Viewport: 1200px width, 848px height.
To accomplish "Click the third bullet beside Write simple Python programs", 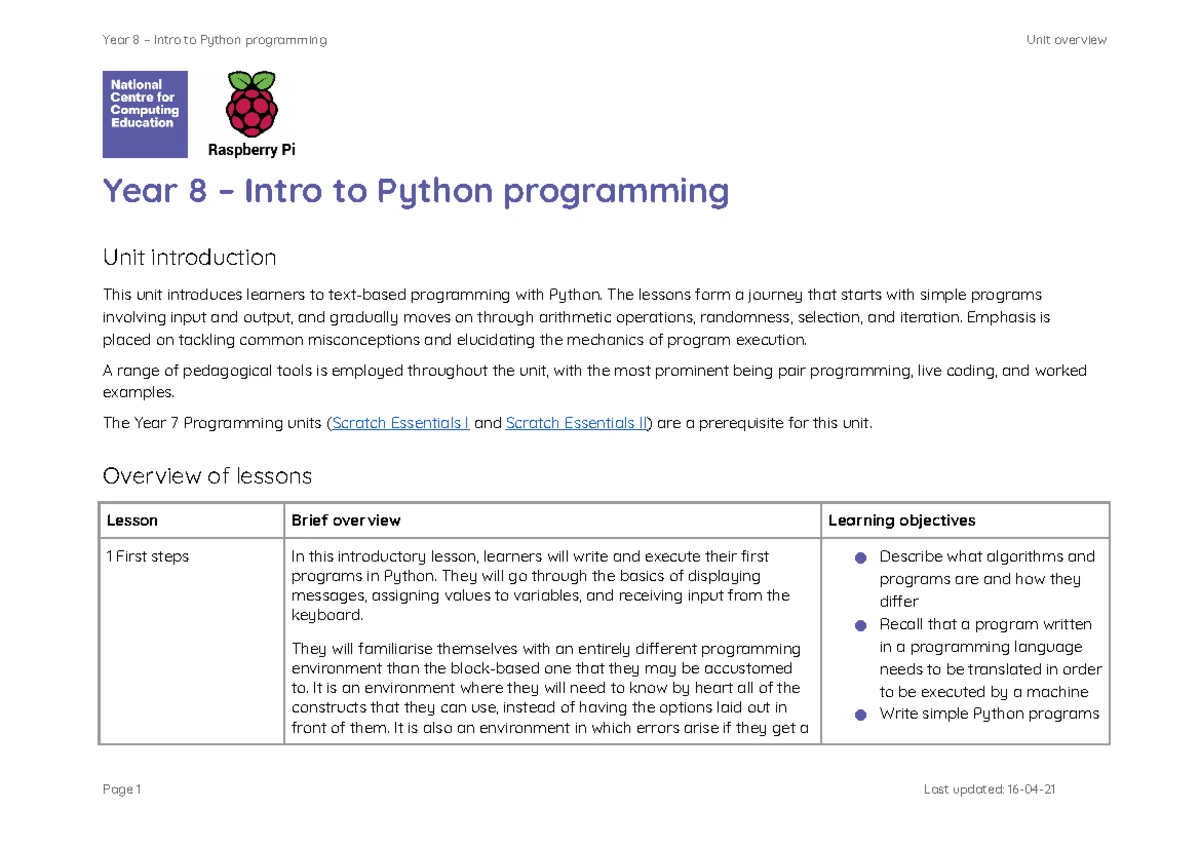I will [860, 714].
